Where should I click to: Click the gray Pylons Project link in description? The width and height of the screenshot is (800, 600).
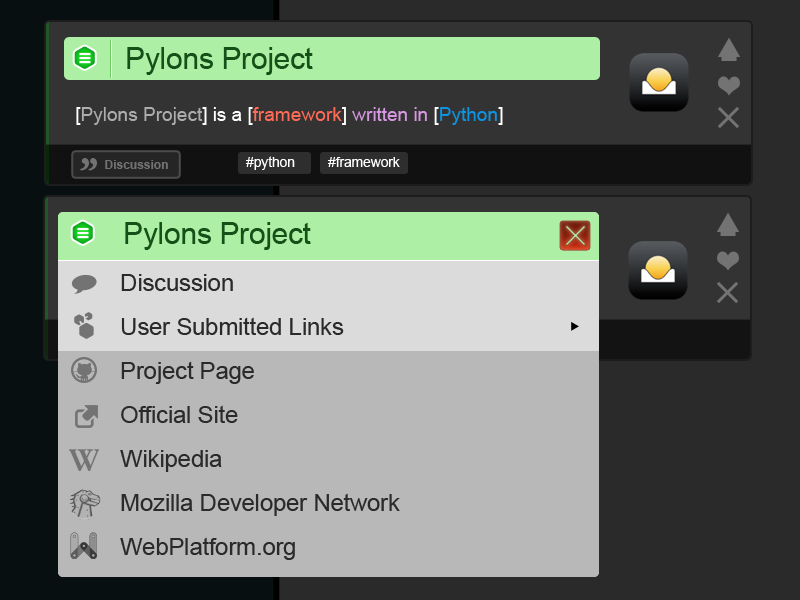coord(142,115)
